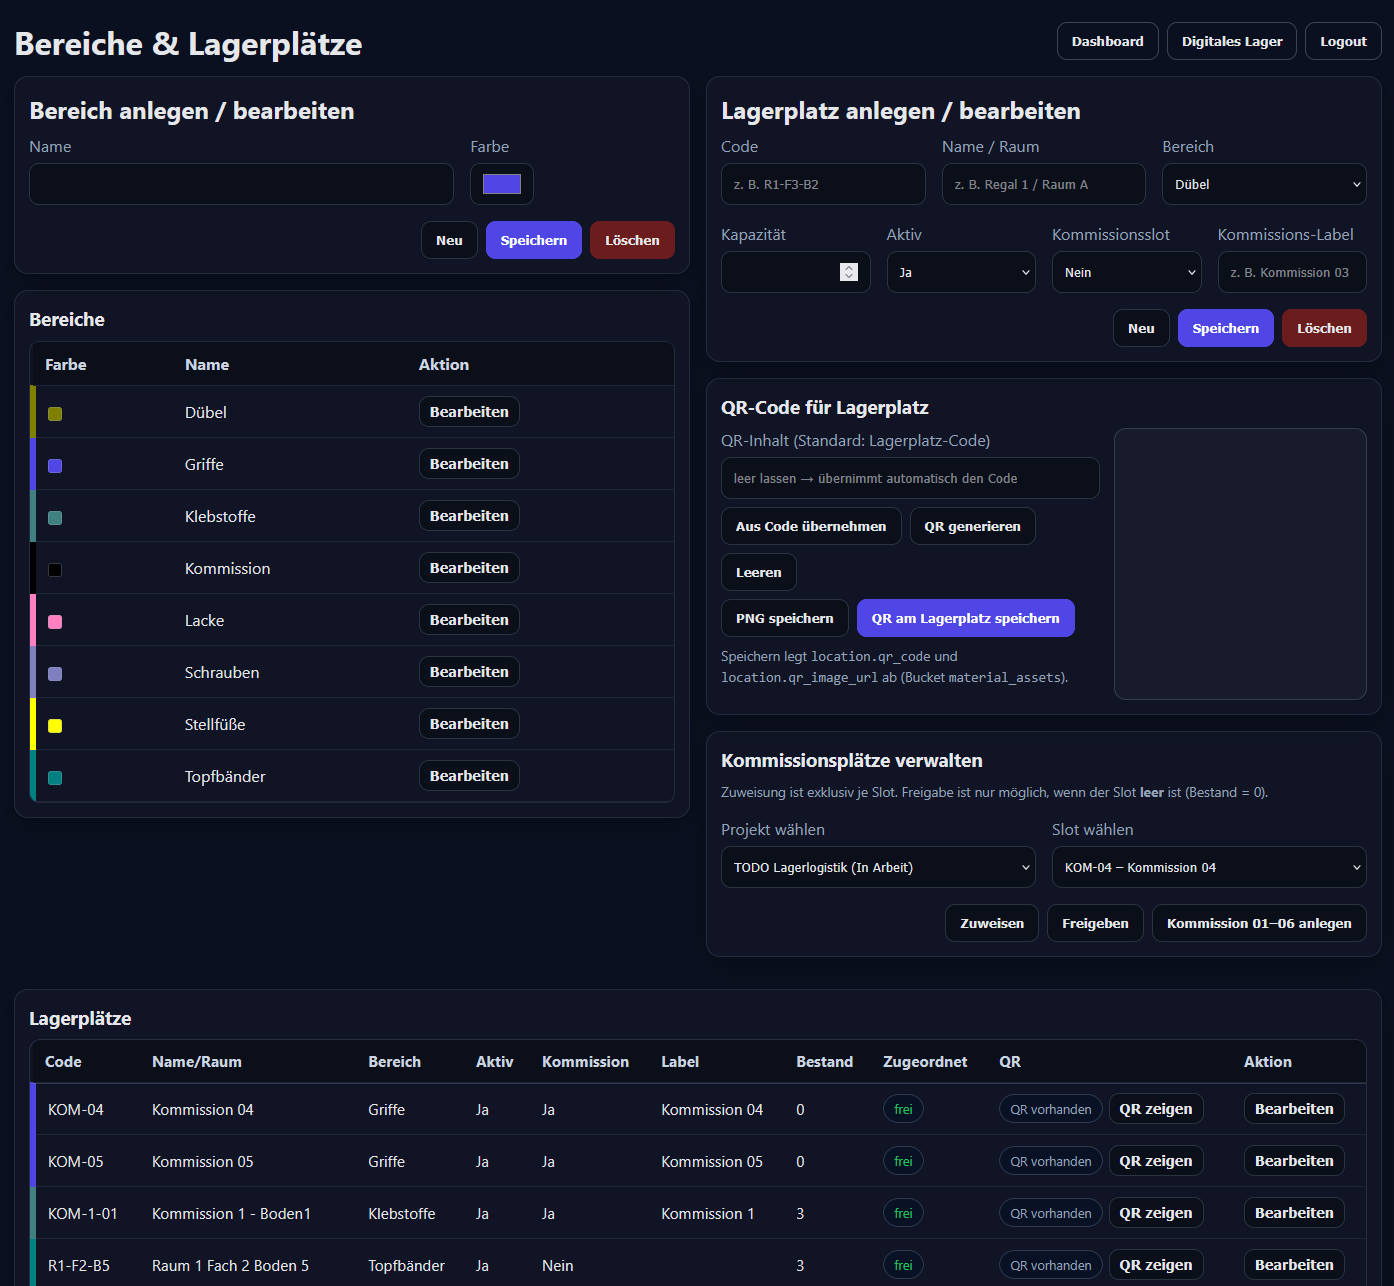Click QR am Lagerplatz speichern

(x=965, y=618)
